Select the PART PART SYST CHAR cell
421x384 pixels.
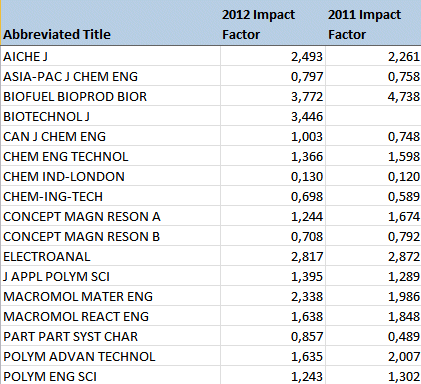coord(110,336)
